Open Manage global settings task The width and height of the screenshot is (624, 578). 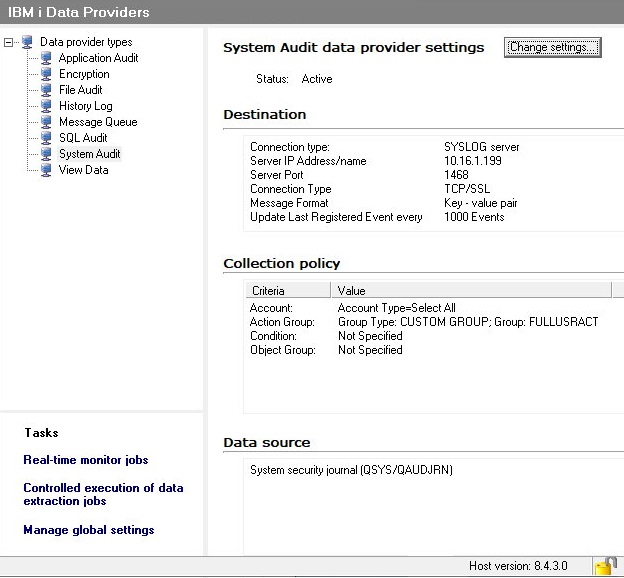click(x=89, y=530)
